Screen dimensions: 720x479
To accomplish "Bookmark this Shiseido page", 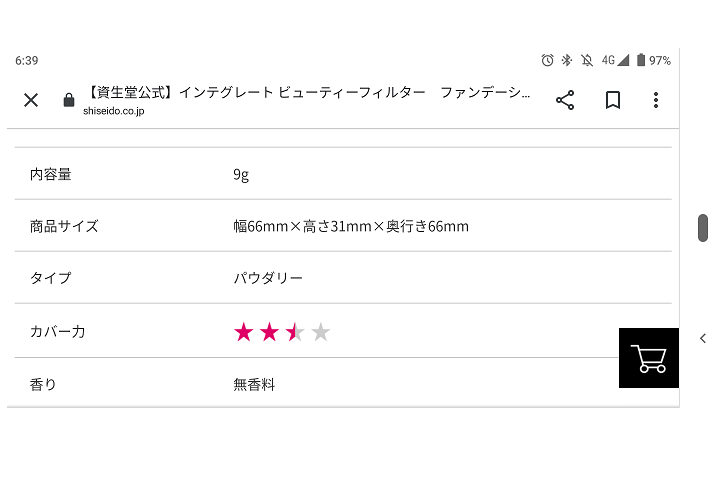I will [613, 100].
